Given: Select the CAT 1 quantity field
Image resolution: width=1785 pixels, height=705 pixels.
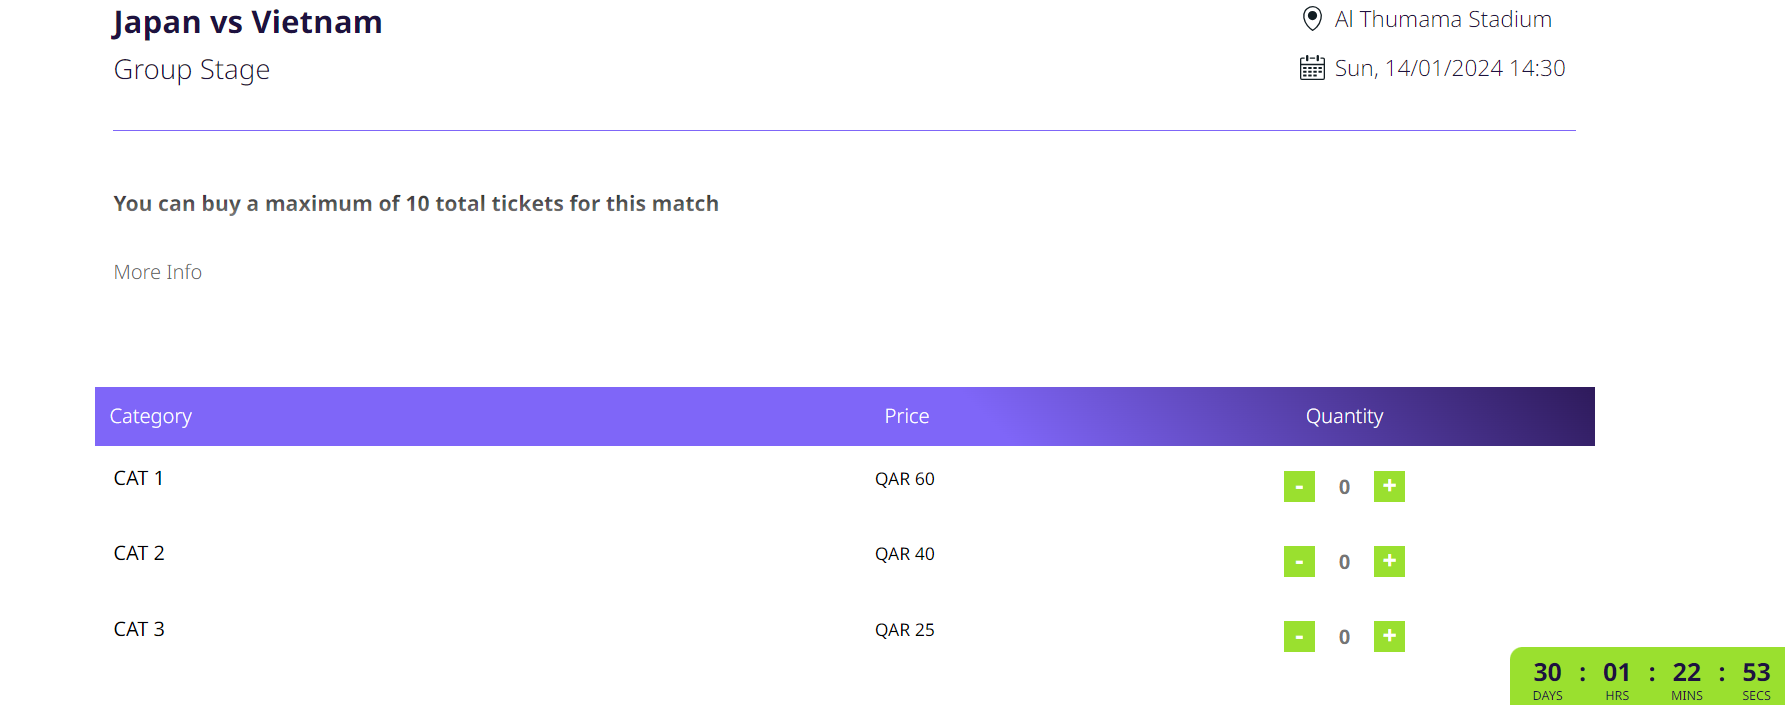Looking at the screenshot, I should pos(1344,487).
